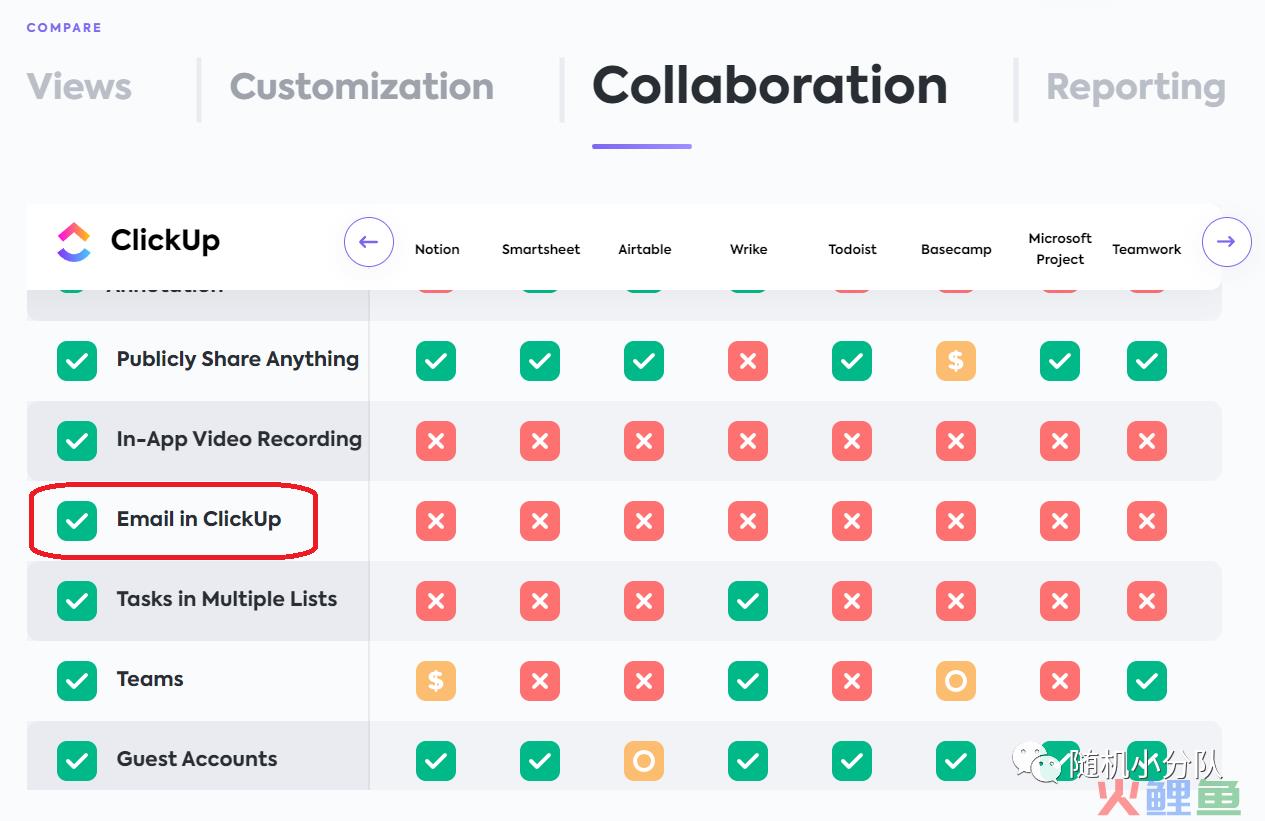
Task: Click Teamwork's check for Publicly Share Anything
Action: coord(1147,361)
